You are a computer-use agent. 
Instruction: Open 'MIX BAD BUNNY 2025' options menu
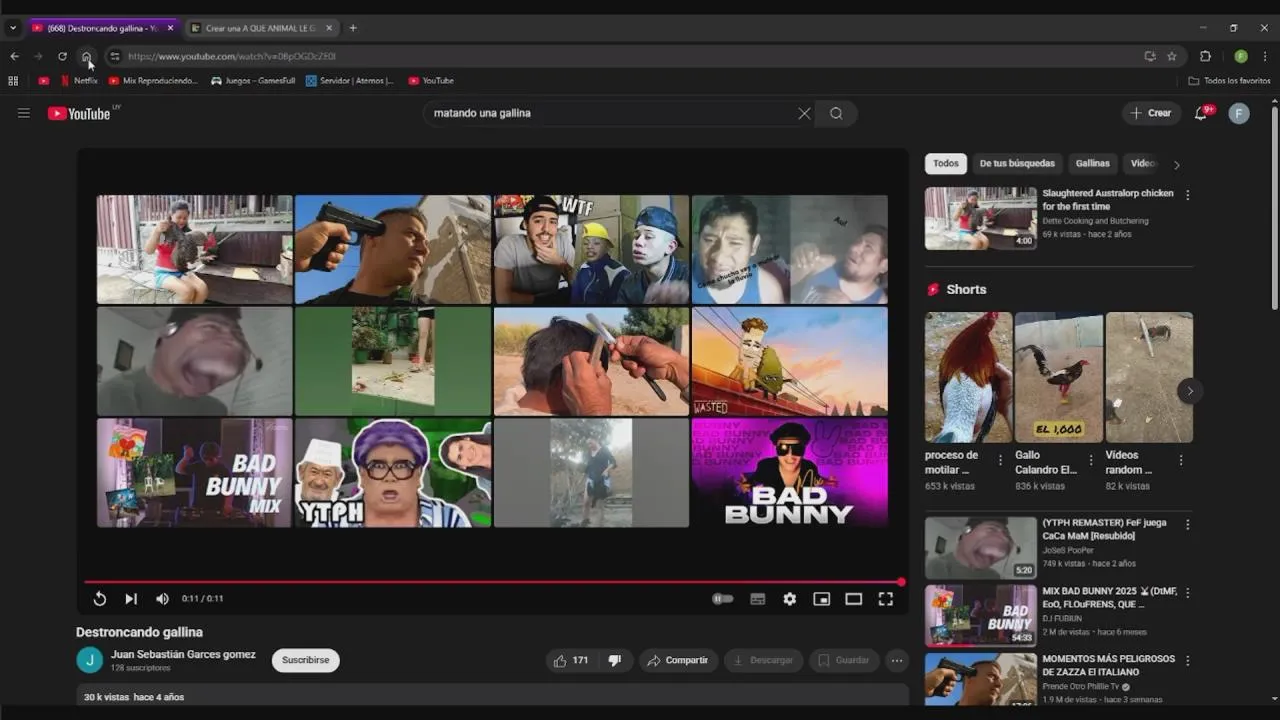tap(1188, 593)
